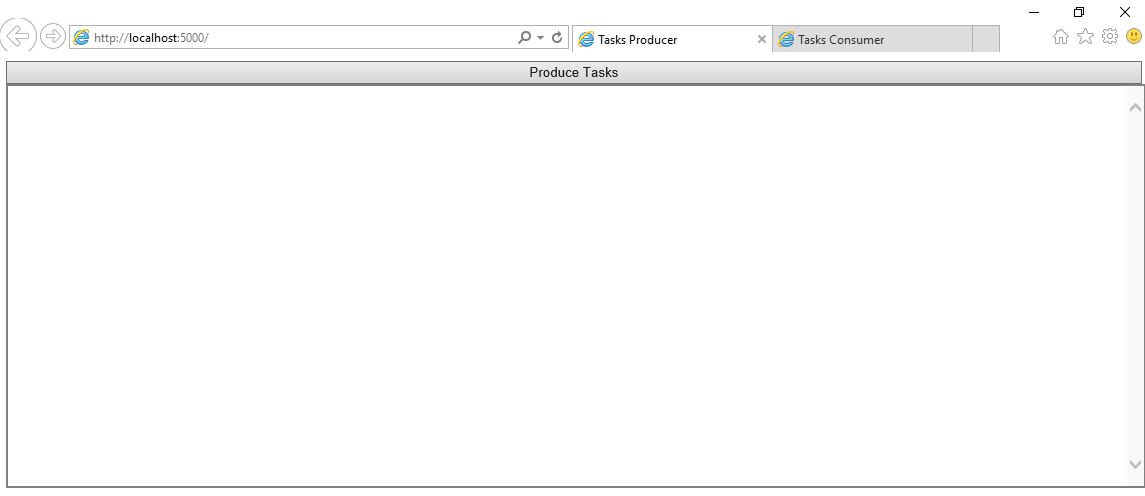Close the Tasks Producer tab
The height and width of the screenshot is (496, 1145).
click(762, 40)
